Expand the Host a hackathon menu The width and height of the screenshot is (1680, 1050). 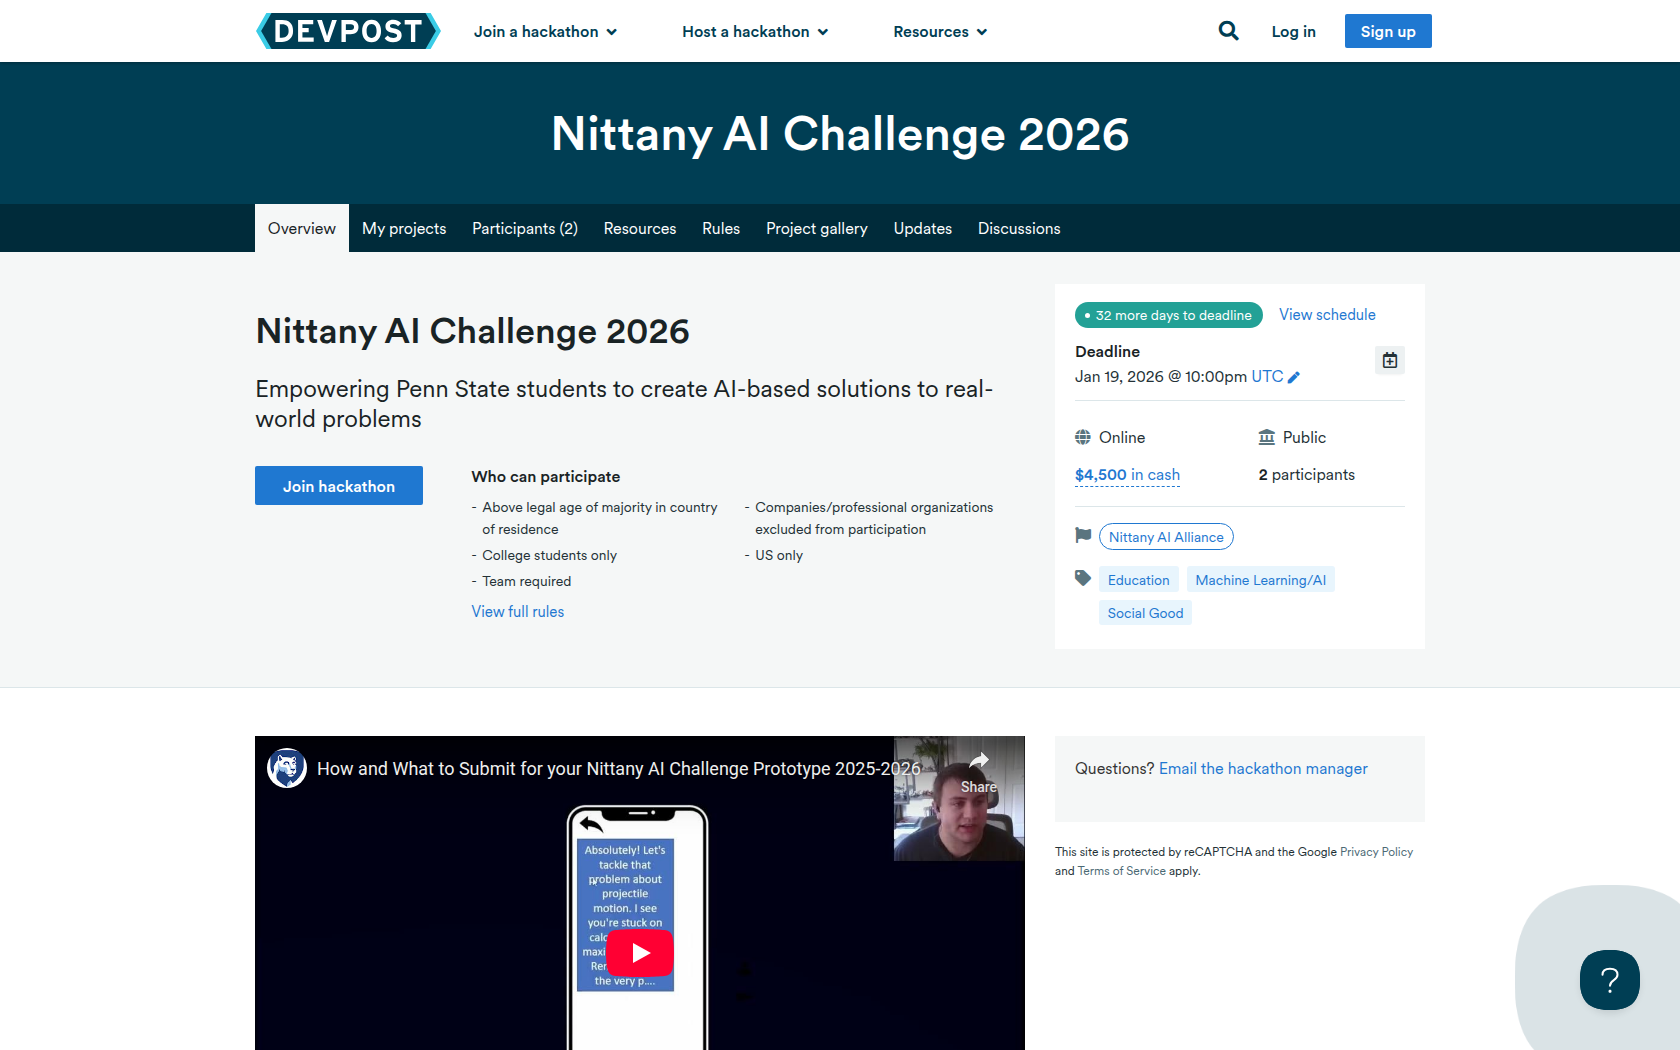click(x=755, y=32)
